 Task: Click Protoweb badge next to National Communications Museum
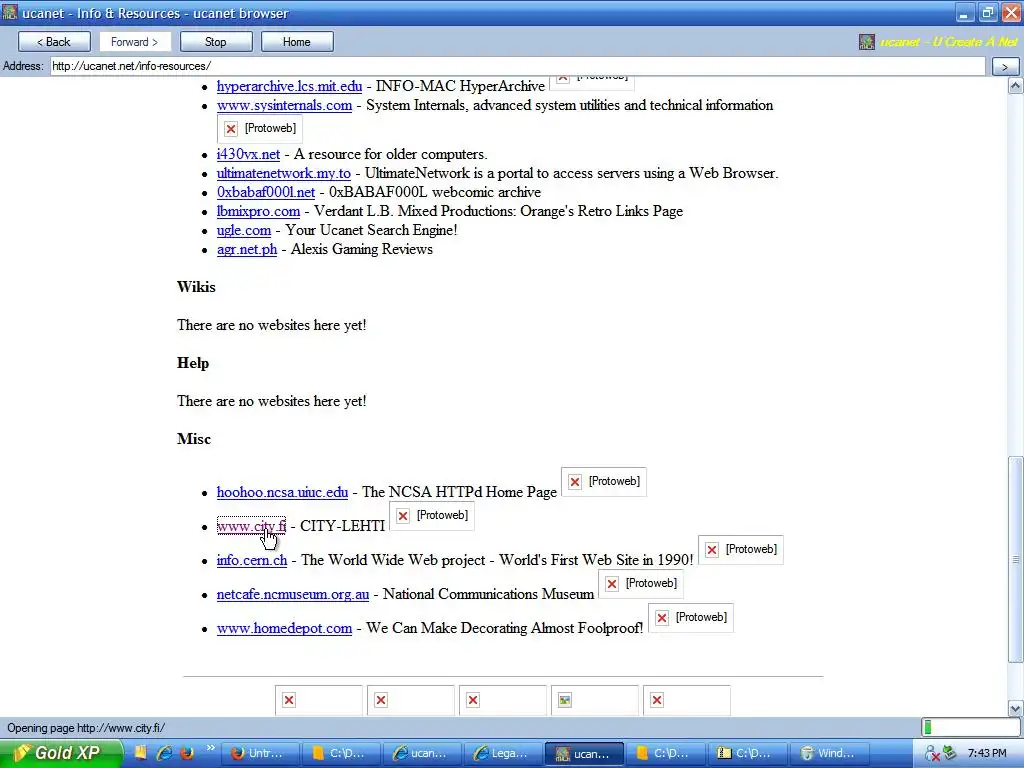point(641,584)
